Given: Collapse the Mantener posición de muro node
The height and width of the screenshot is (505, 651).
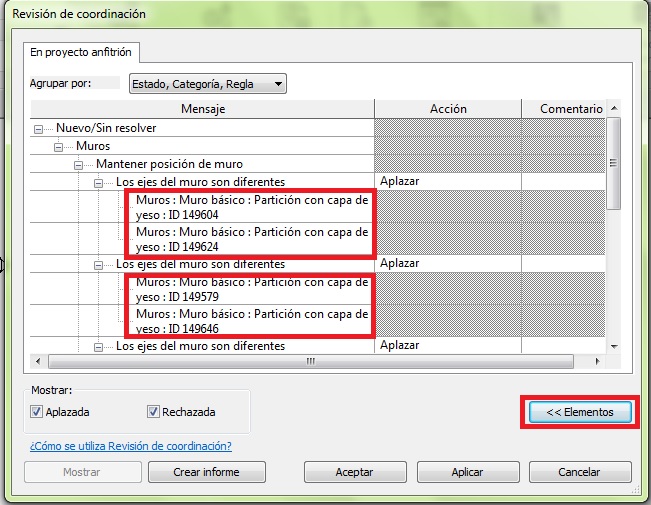Looking at the screenshot, I should tap(79, 164).
